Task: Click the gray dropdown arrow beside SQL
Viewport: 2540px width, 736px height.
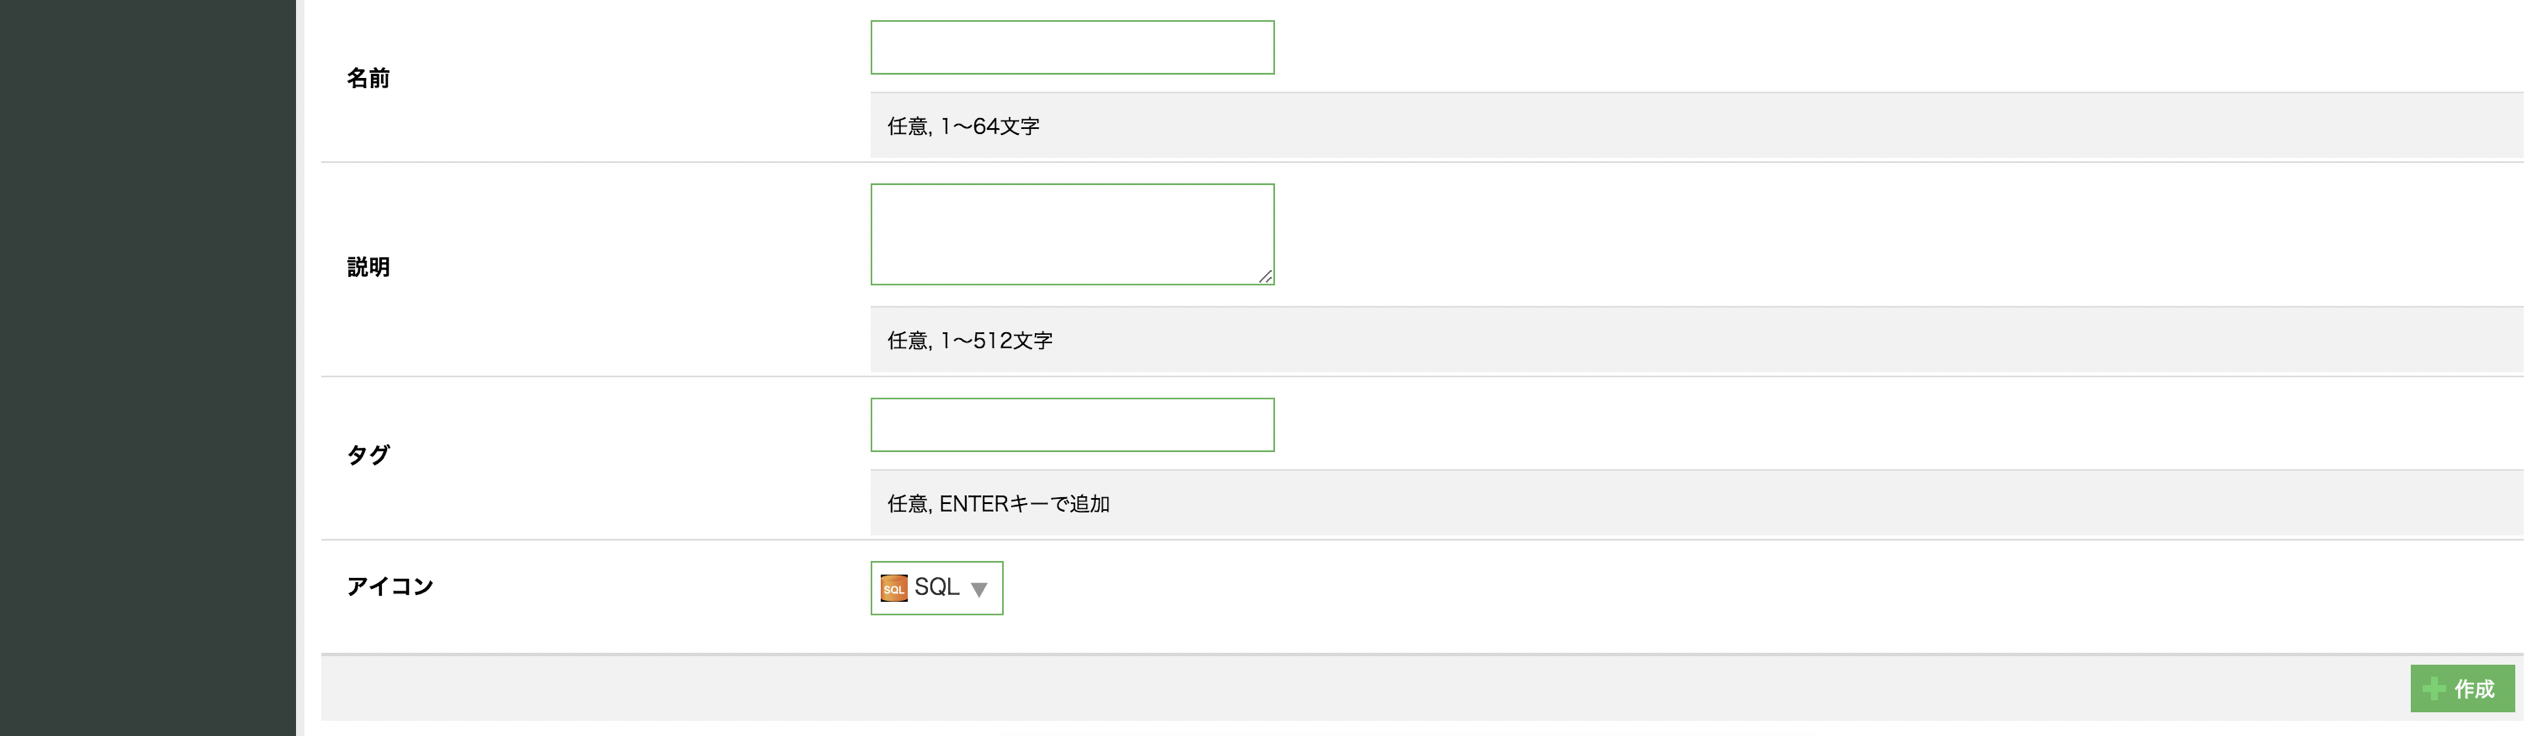Action: 979,589
